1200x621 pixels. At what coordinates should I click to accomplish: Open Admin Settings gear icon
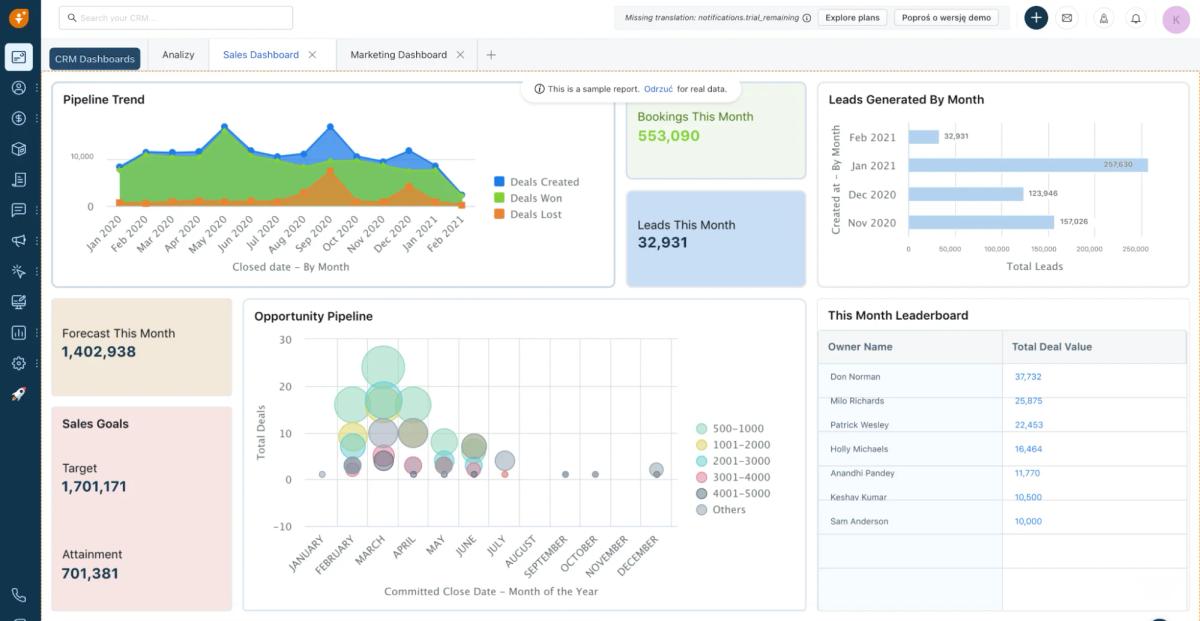tap(19, 363)
